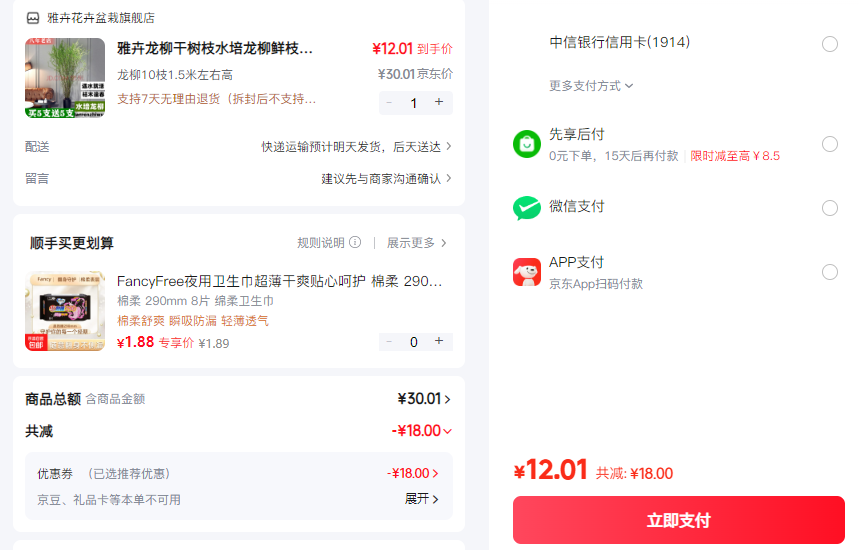This screenshot has width=859, height=550.
Task: Click 展开 to expand 京豆 options
Action: (421, 499)
